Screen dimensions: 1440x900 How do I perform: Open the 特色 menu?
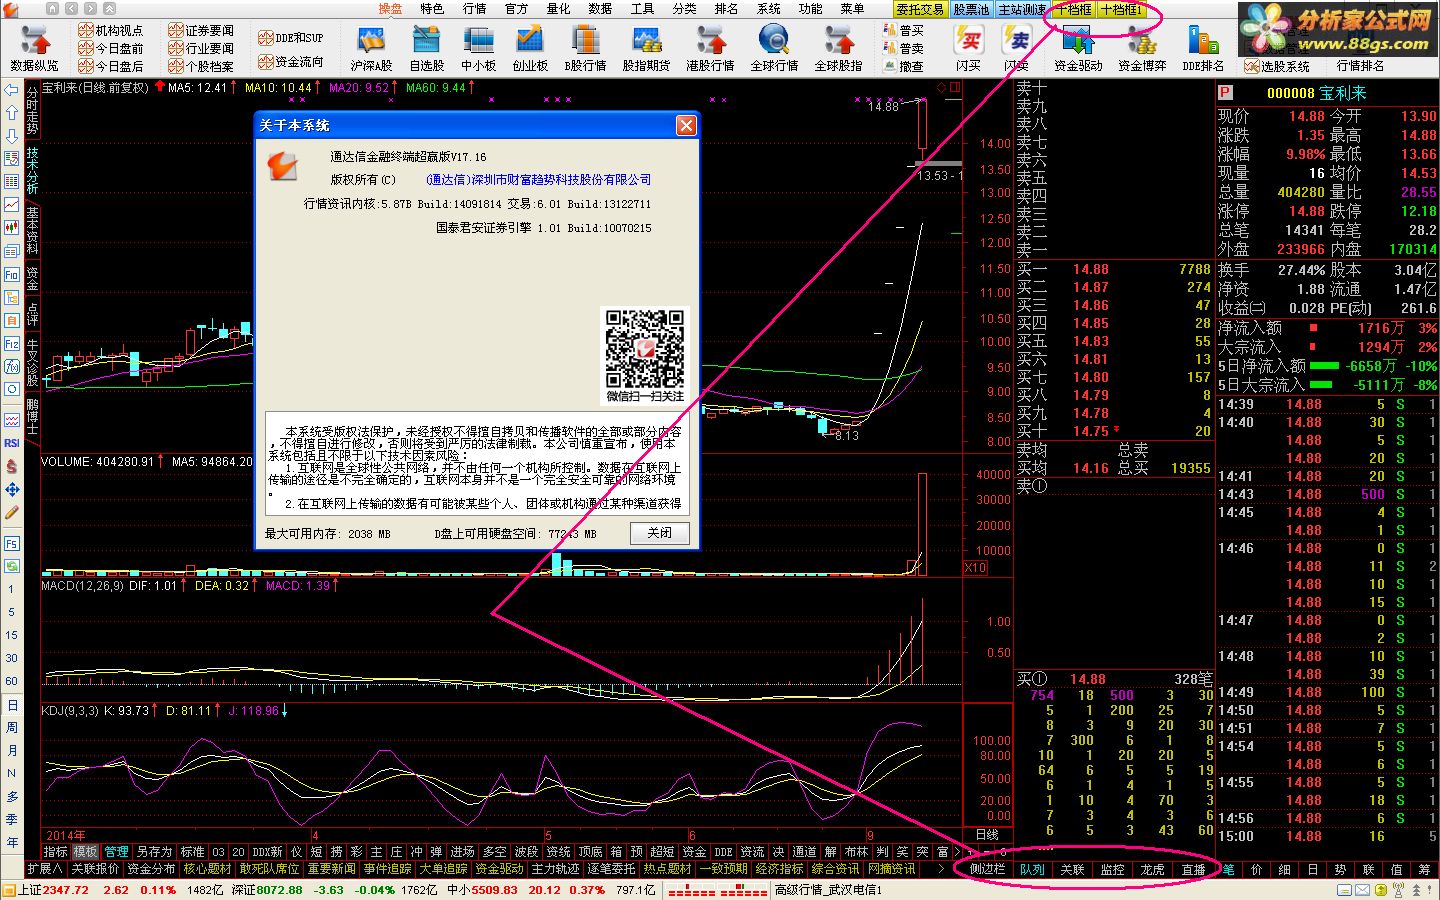(432, 8)
